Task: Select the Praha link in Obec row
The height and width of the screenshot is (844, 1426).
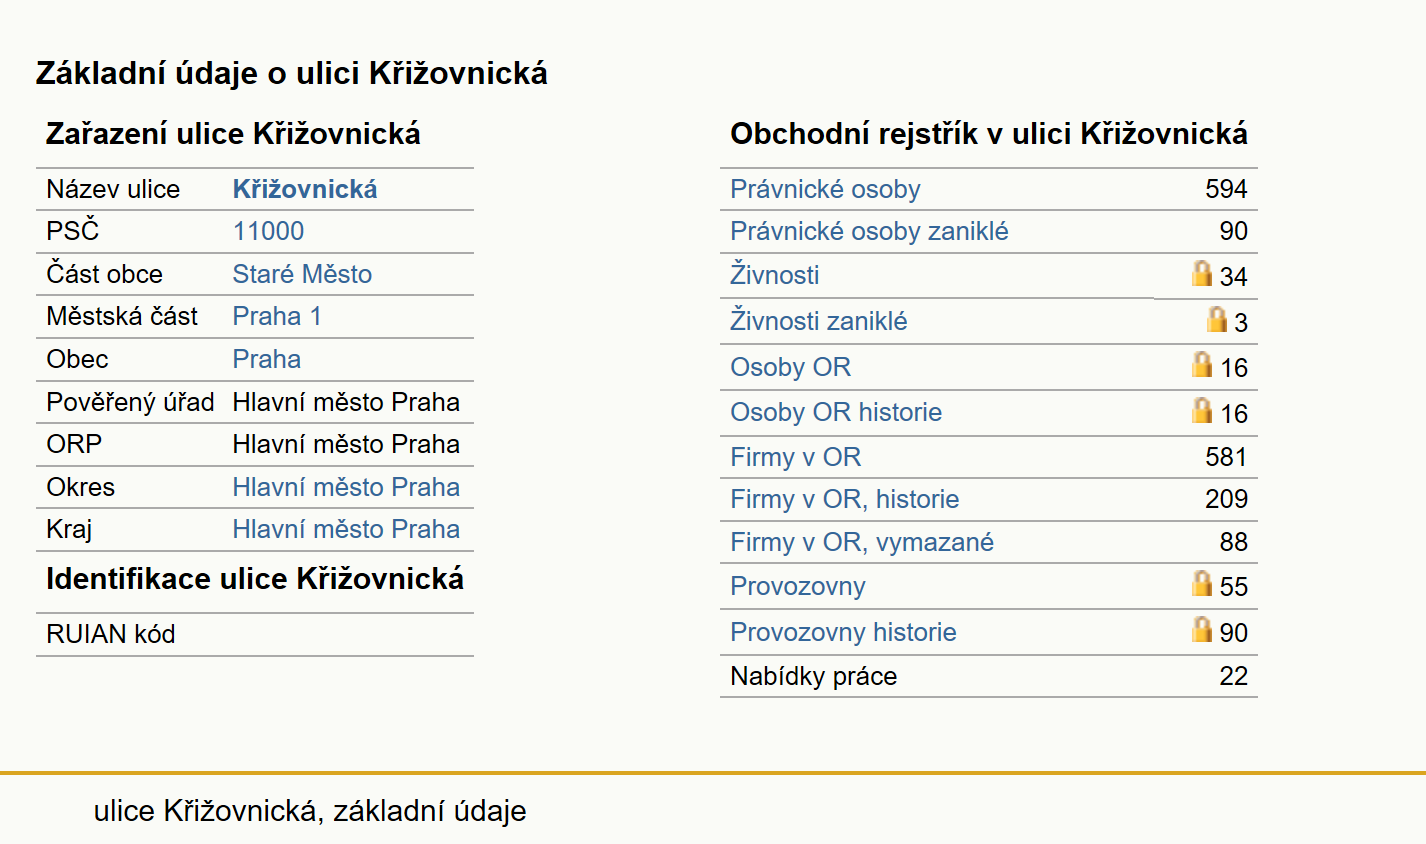Action: point(267,359)
